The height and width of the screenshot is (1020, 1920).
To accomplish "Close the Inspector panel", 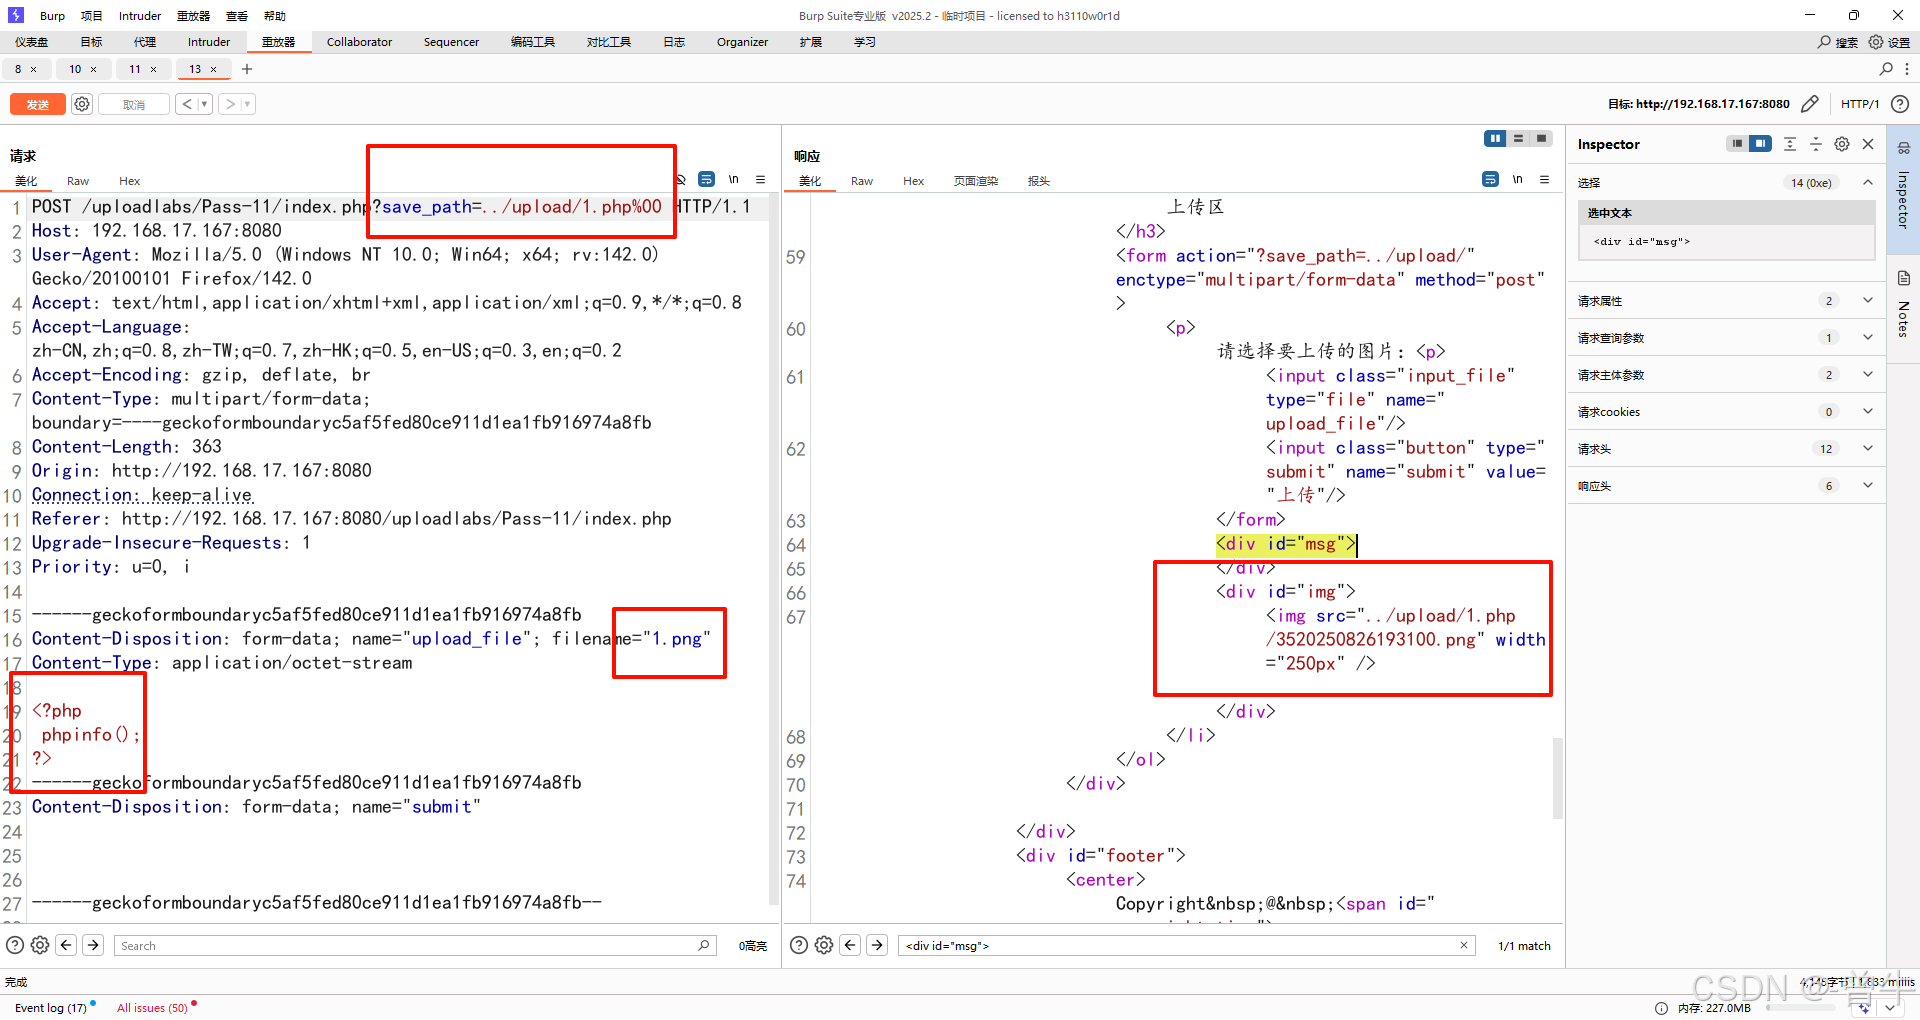I will click(1868, 144).
